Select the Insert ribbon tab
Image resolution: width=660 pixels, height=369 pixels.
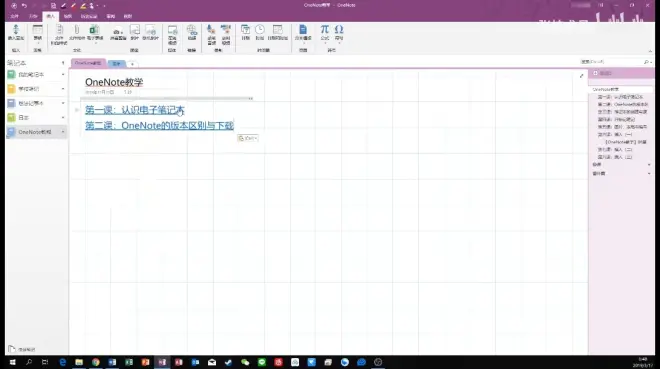[51, 16]
